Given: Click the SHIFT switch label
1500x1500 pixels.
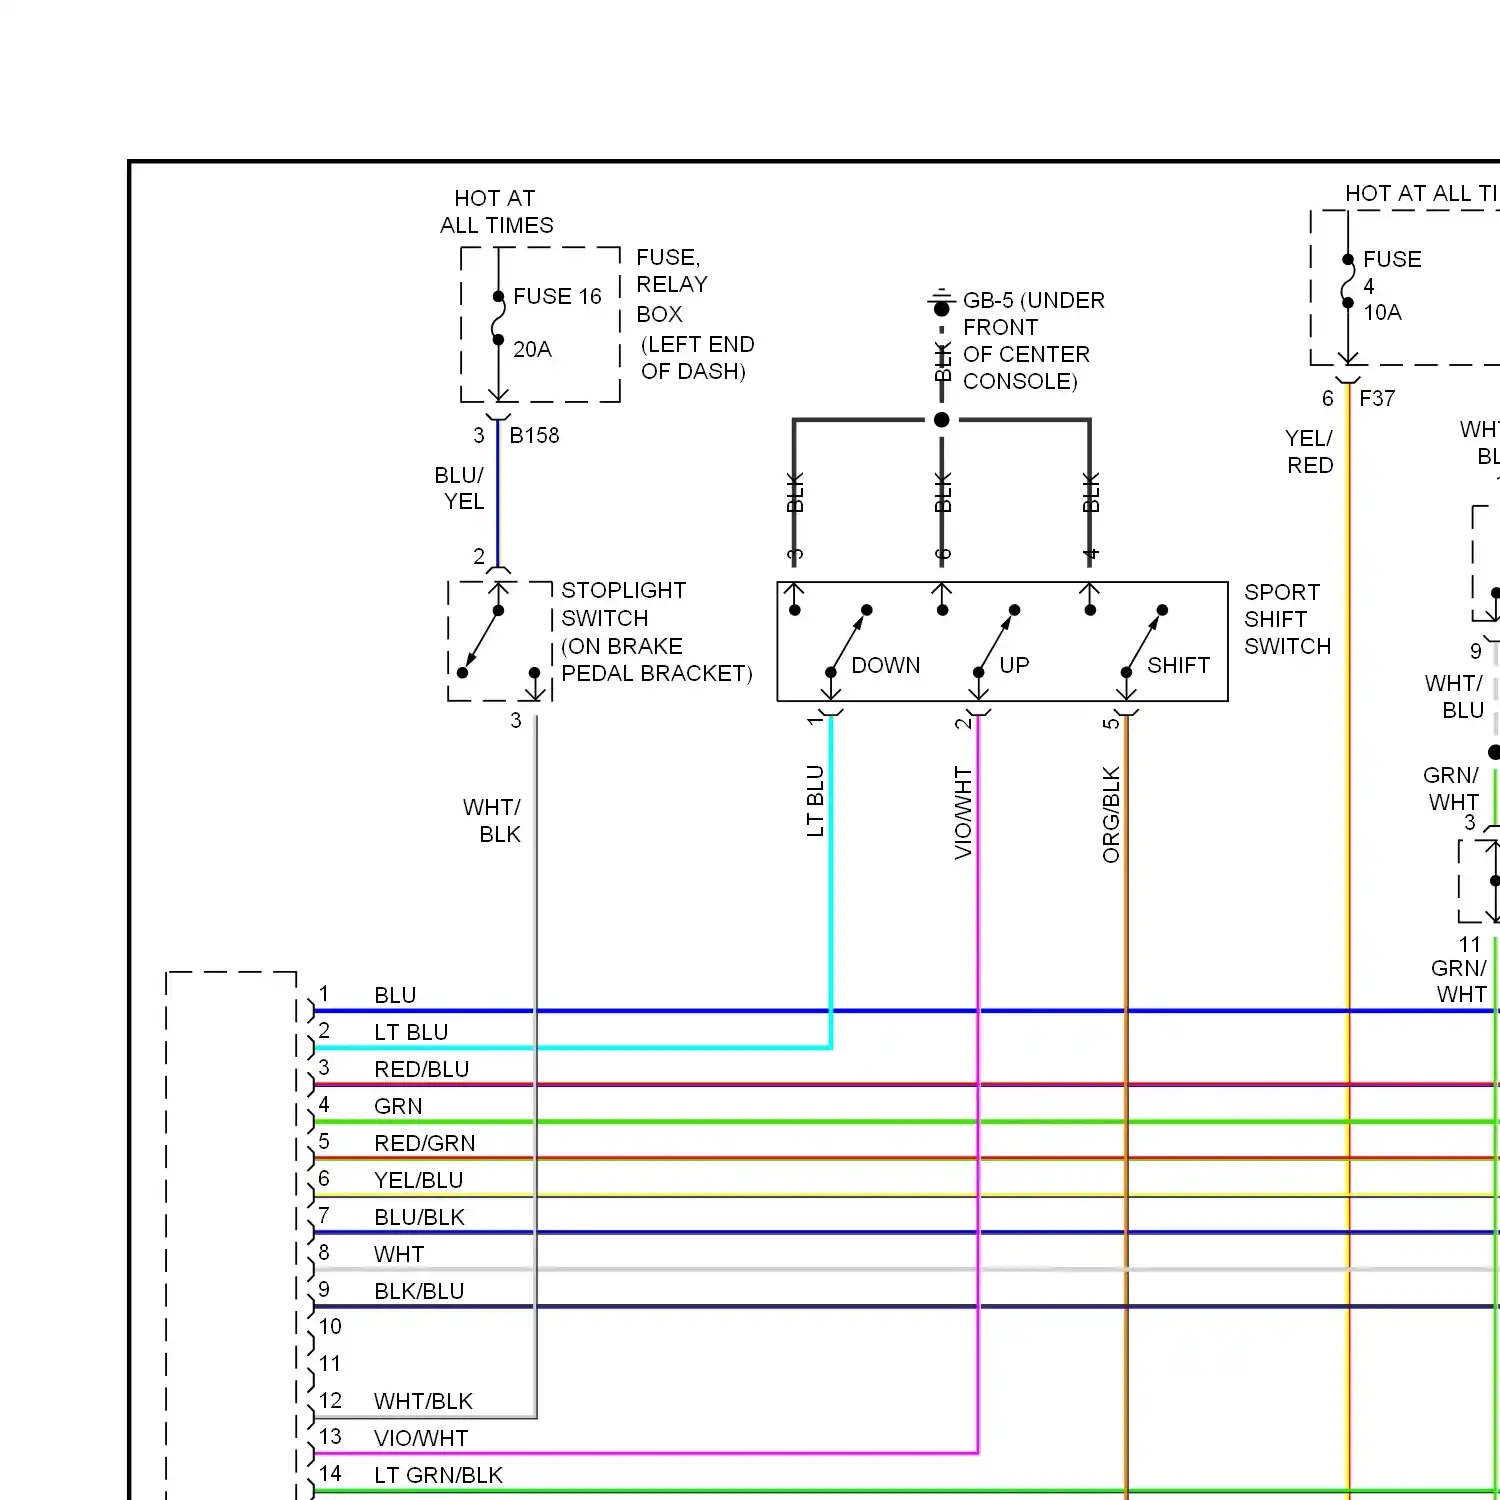Looking at the screenshot, I should [1178, 665].
